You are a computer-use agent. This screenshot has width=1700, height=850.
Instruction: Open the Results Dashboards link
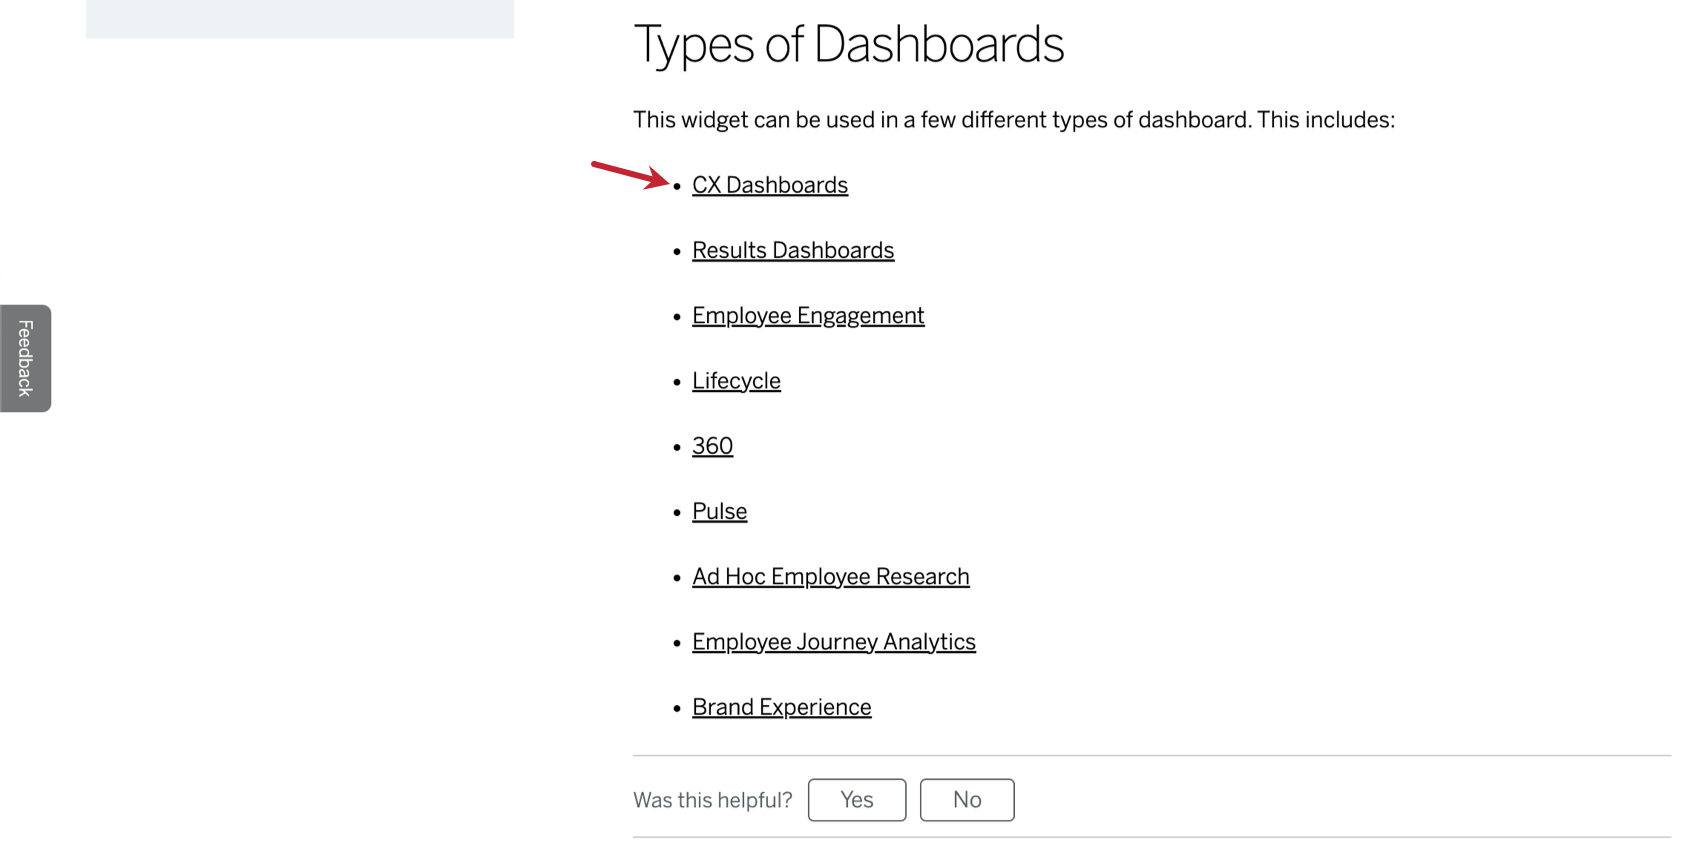(x=792, y=250)
